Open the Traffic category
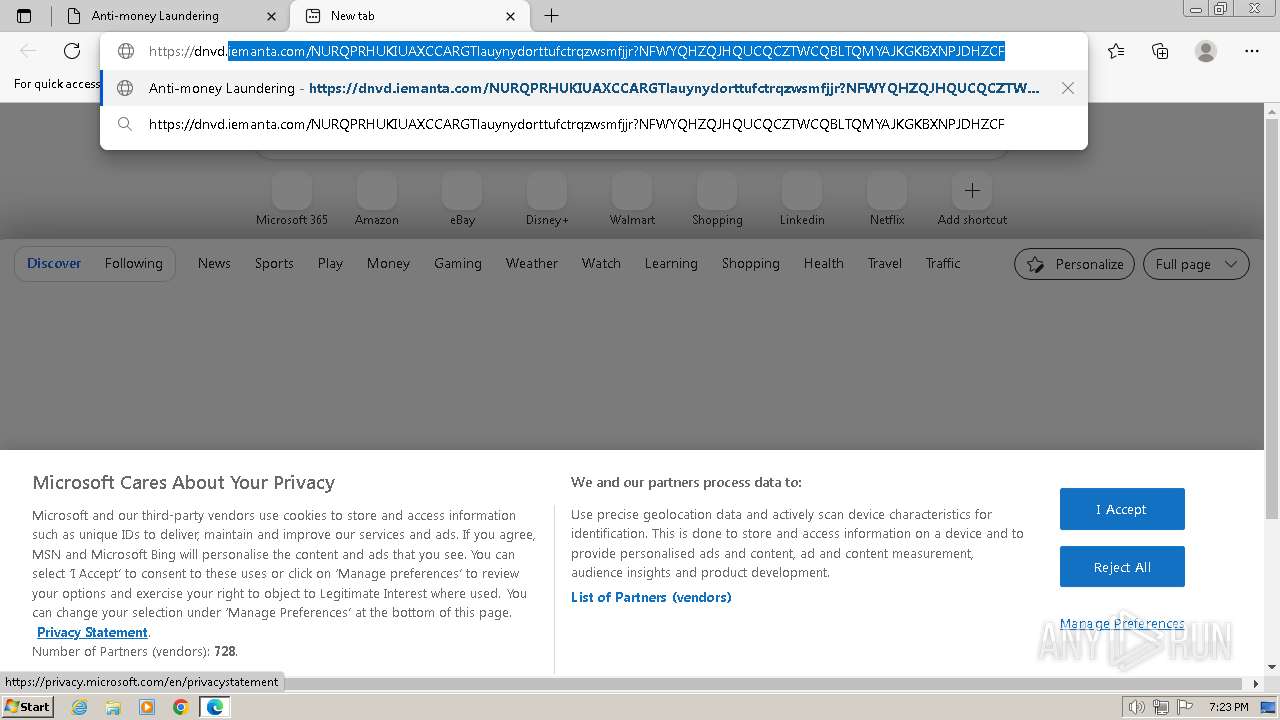Image resolution: width=1280 pixels, height=720 pixels. [x=943, y=263]
